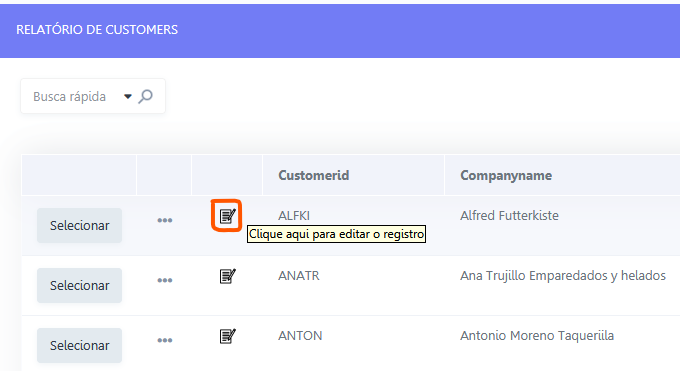This screenshot has width=680, height=371.
Task: Click Selecionar button for Ana Trujillo row
Action: [x=79, y=285]
